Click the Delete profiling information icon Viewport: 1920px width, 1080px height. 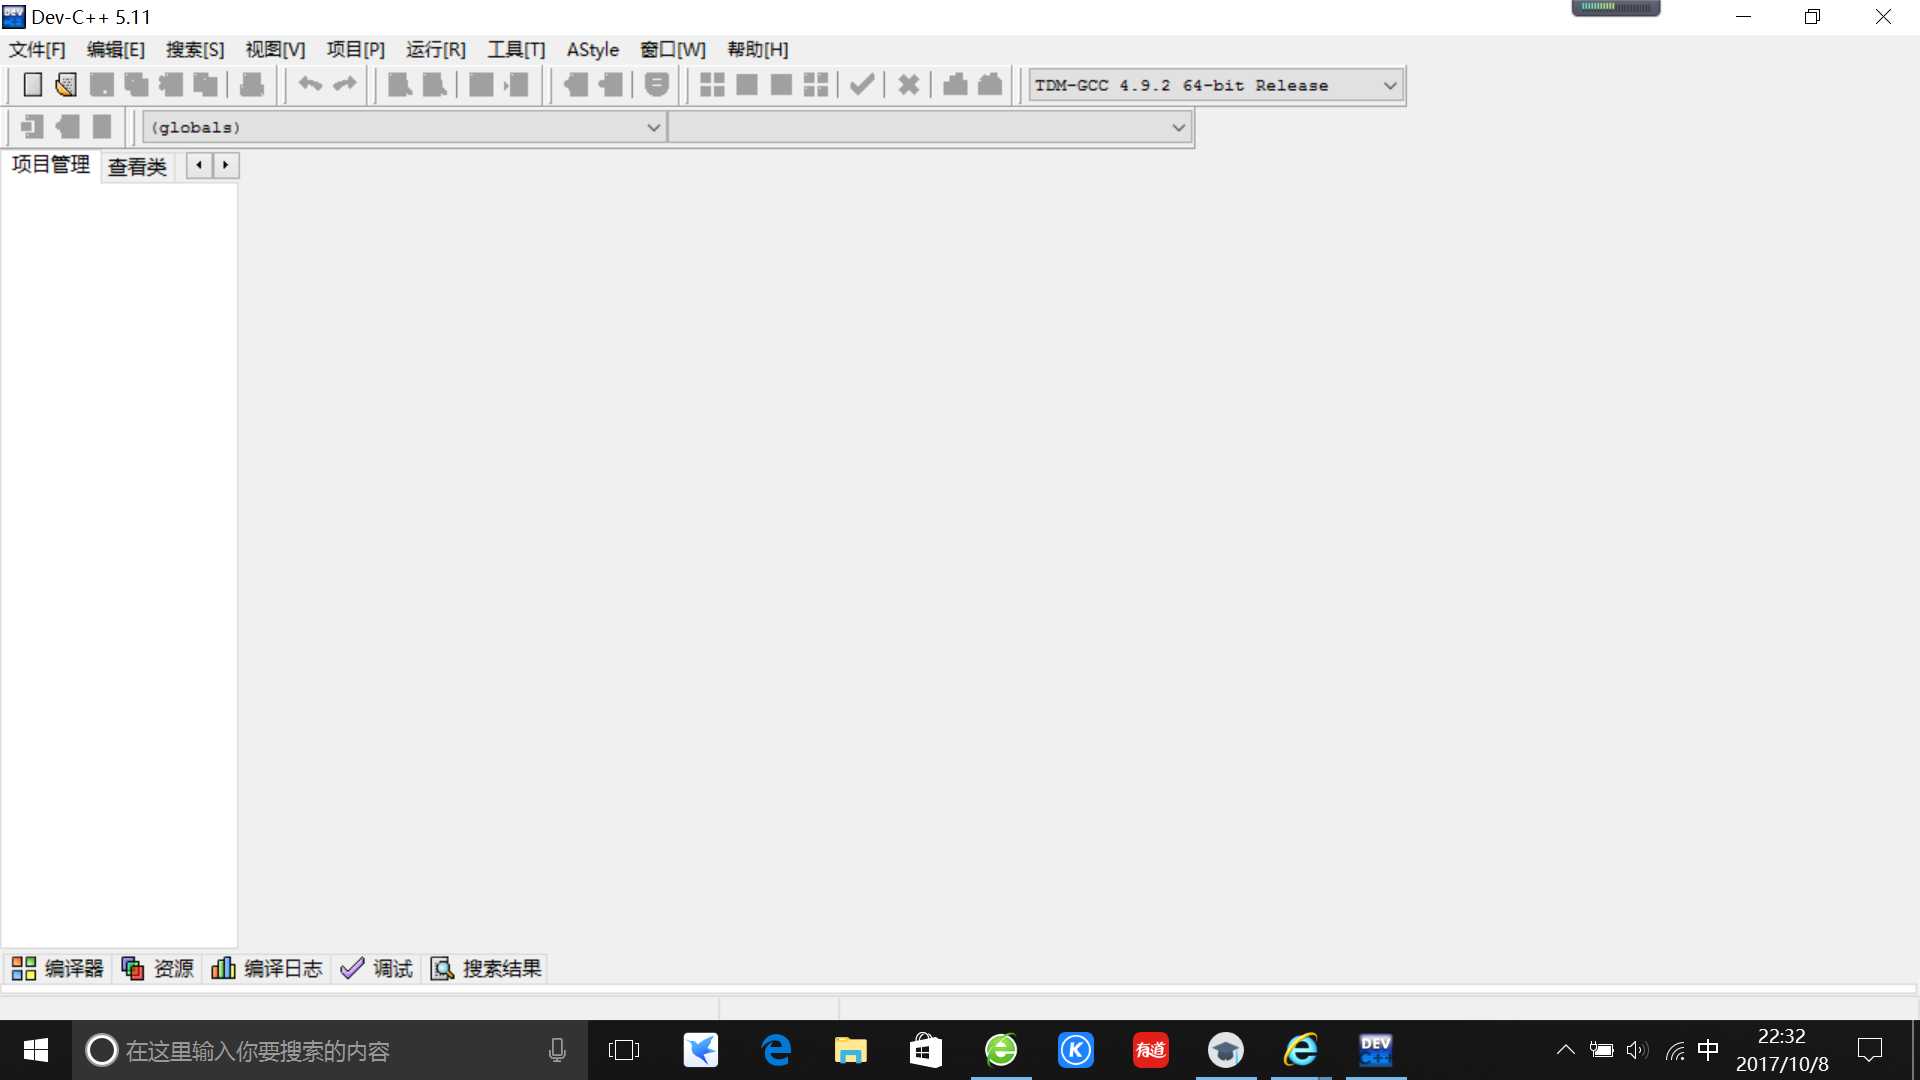[990, 85]
